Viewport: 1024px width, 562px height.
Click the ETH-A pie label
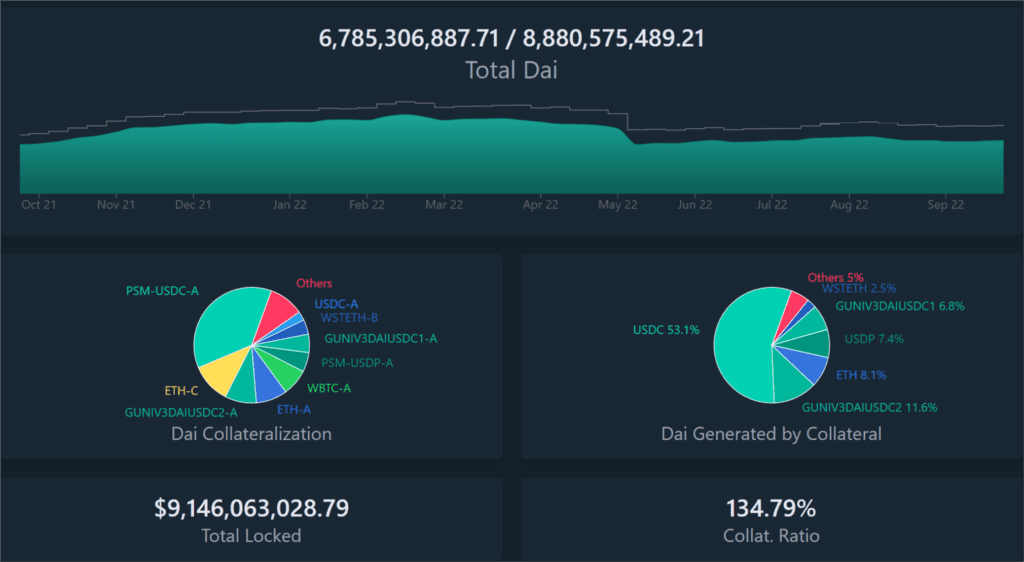[x=294, y=410]
